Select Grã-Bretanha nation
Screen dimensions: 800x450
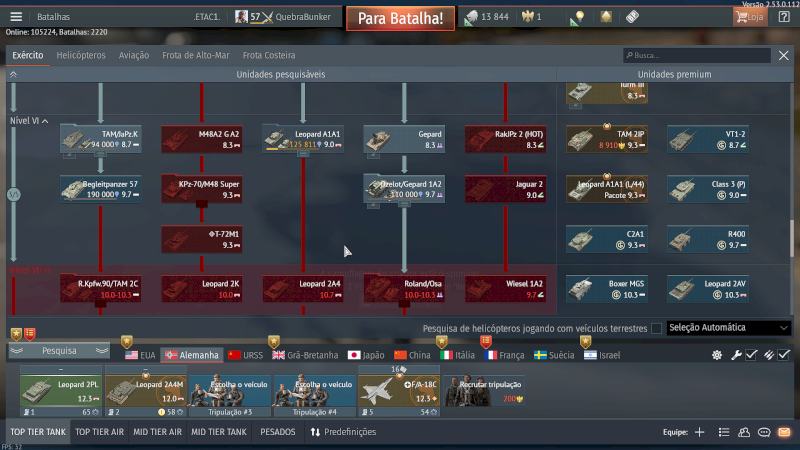[305, 355]
